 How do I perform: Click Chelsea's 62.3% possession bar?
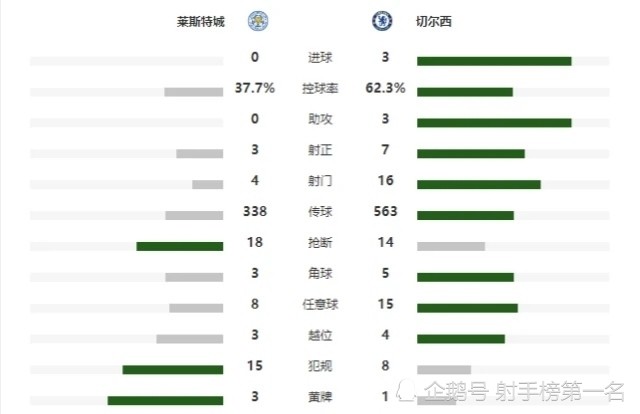(465, 92)
